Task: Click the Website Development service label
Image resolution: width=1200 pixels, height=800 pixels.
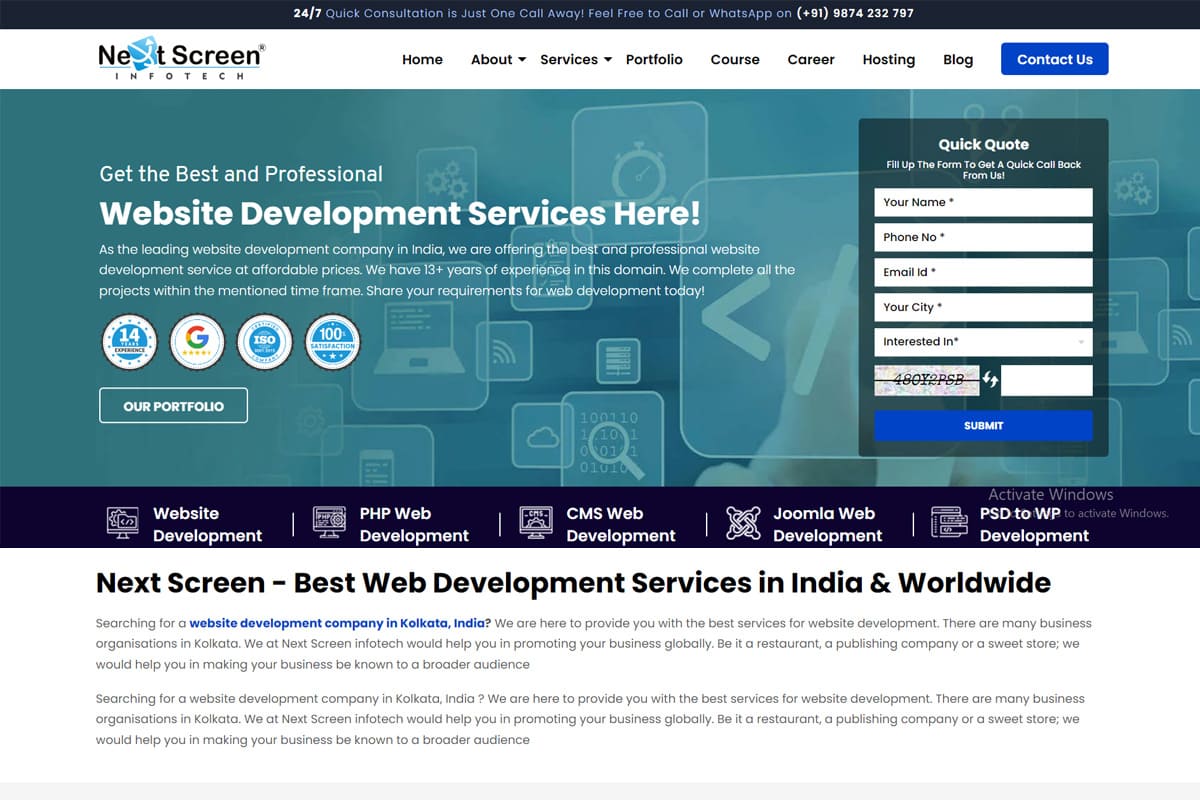Action: click(x=207, y=524)
